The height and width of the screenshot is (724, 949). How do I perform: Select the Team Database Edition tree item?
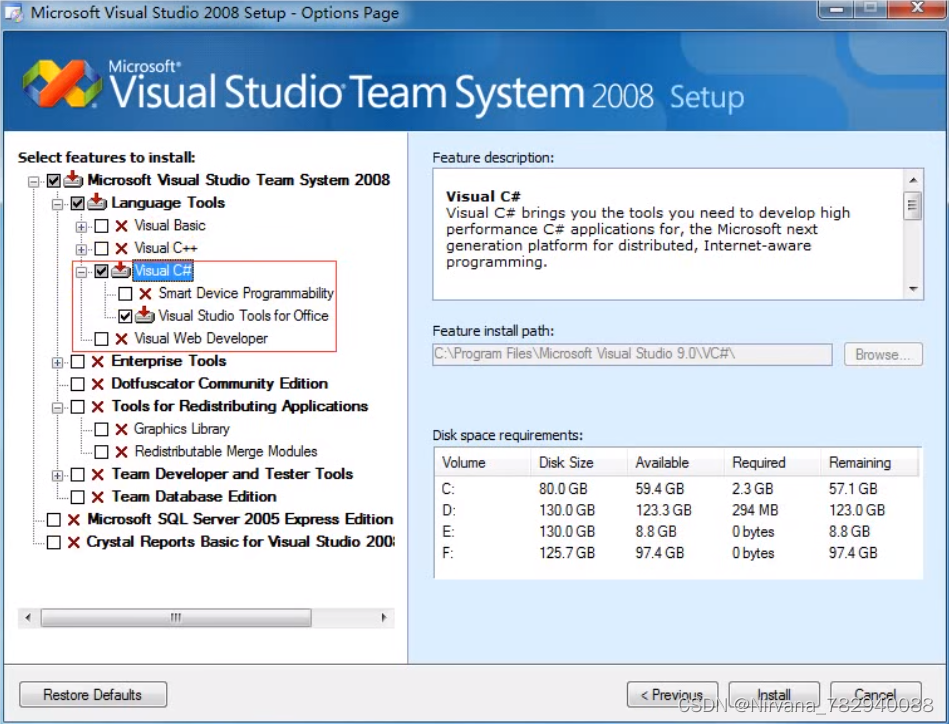[x=194, y=496]
